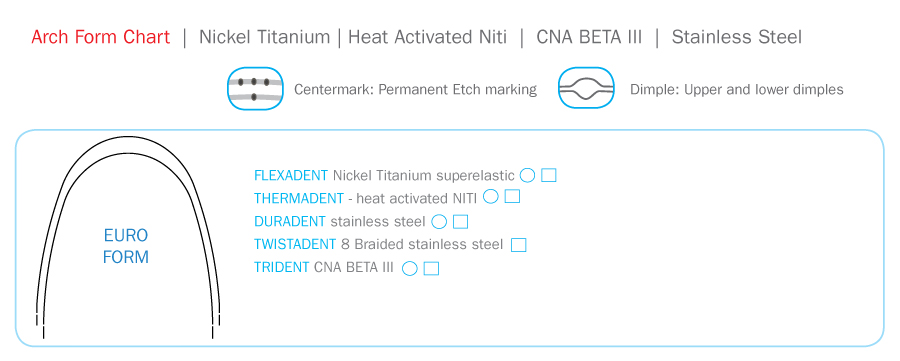Image resolution: width=900 pixels, height=361 pixels.
Task: Select the square wire icon next to FLEXADENT
Action: (x=549, y=175)
